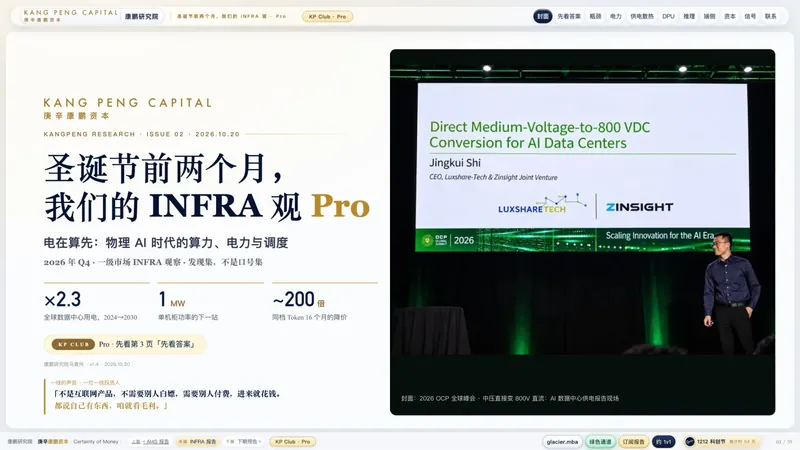Screen dimensions: 800x450
Task: Click the Kang Peng Capital header logo
Action: click(70, 15)
